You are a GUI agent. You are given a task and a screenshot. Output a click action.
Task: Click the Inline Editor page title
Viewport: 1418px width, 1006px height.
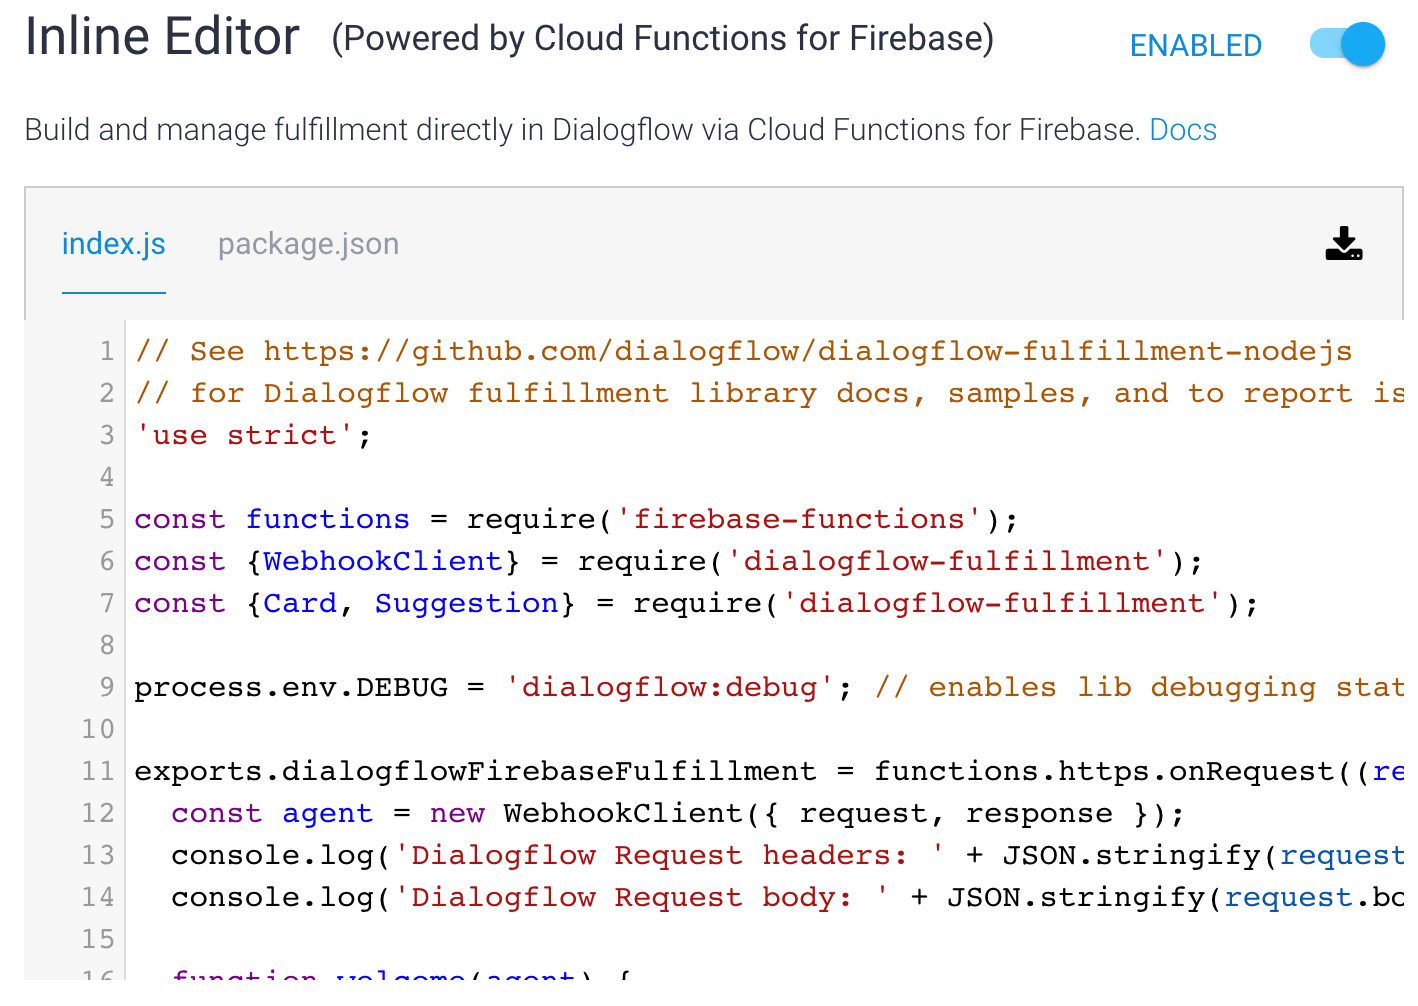162,37
